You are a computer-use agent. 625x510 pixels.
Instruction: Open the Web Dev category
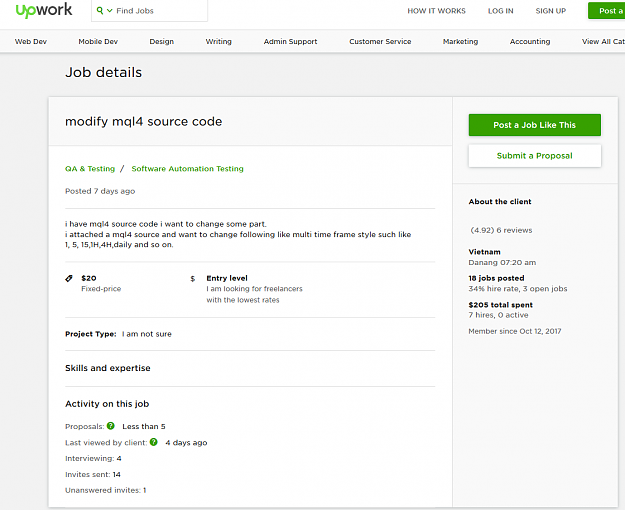[31, 41]
